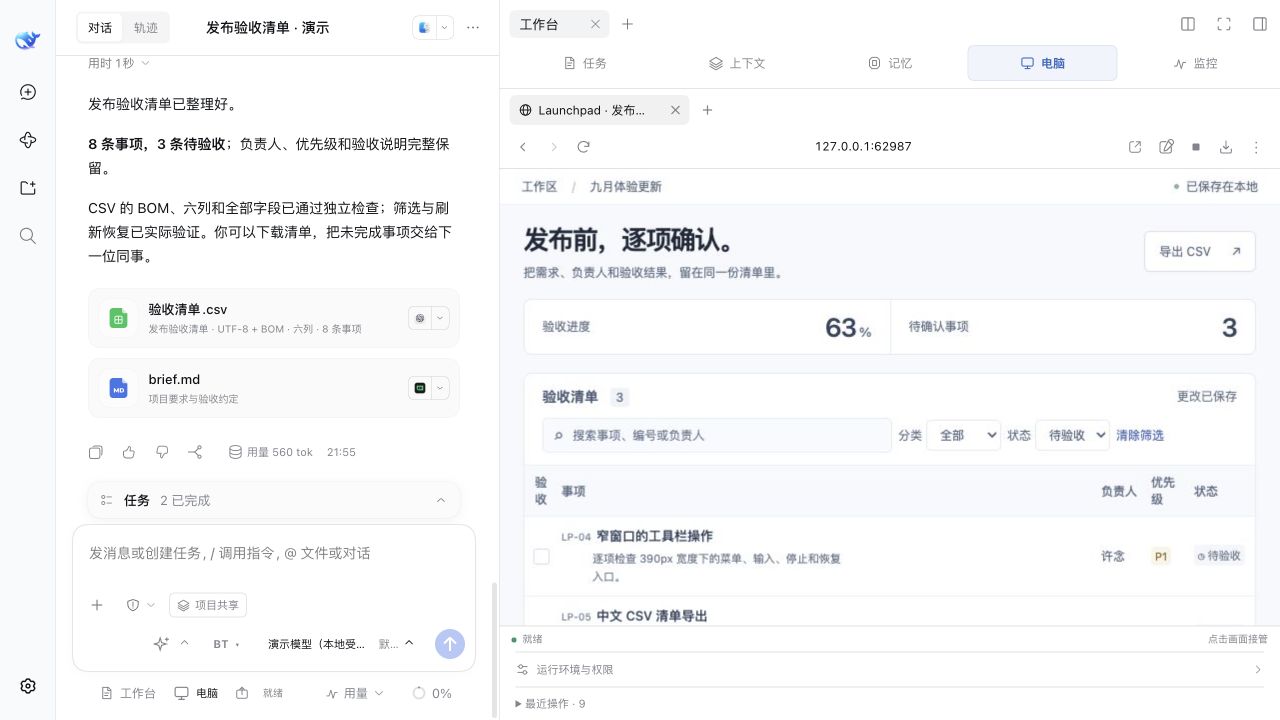Tick the checkbox for LP-04 item
Viewport: 1280px width, 720px height.
tap(541, 556)
